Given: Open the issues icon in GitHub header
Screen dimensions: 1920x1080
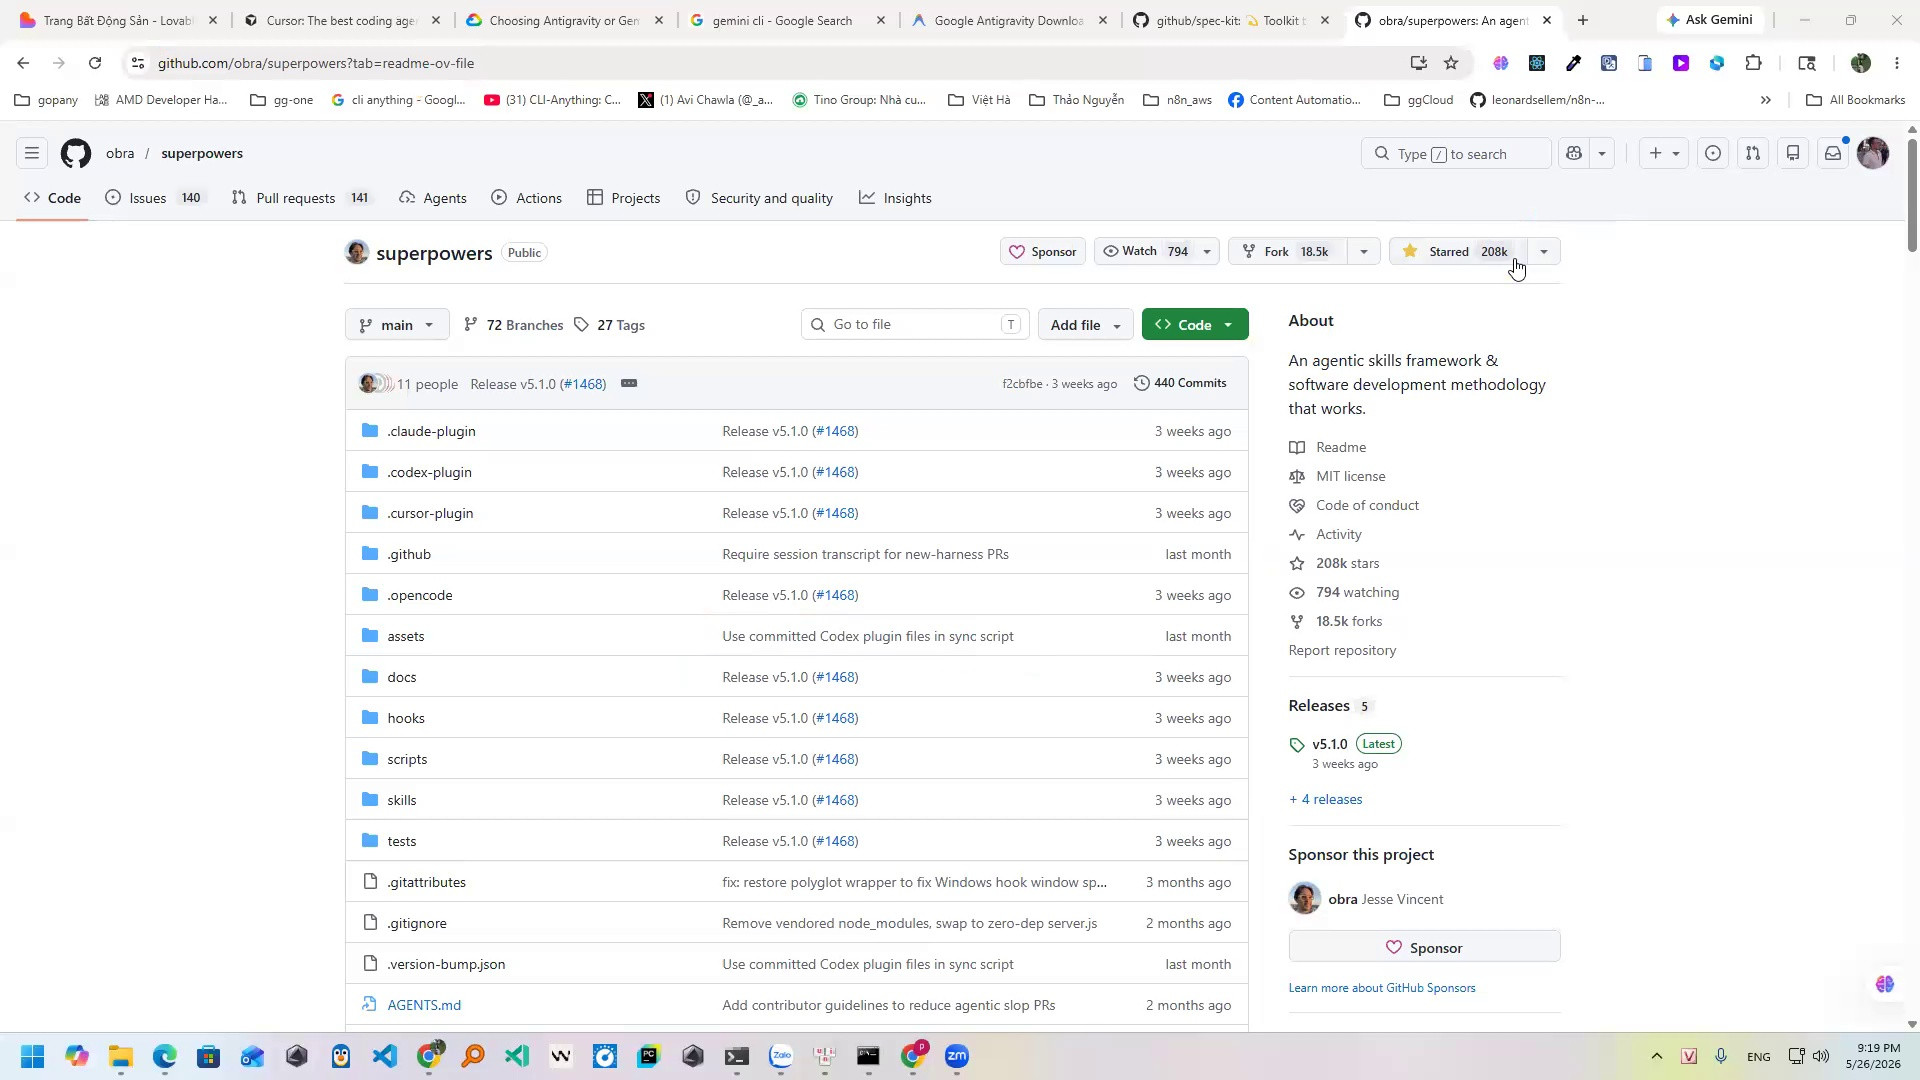Looking at the screenshot, I should (1713, 154).
